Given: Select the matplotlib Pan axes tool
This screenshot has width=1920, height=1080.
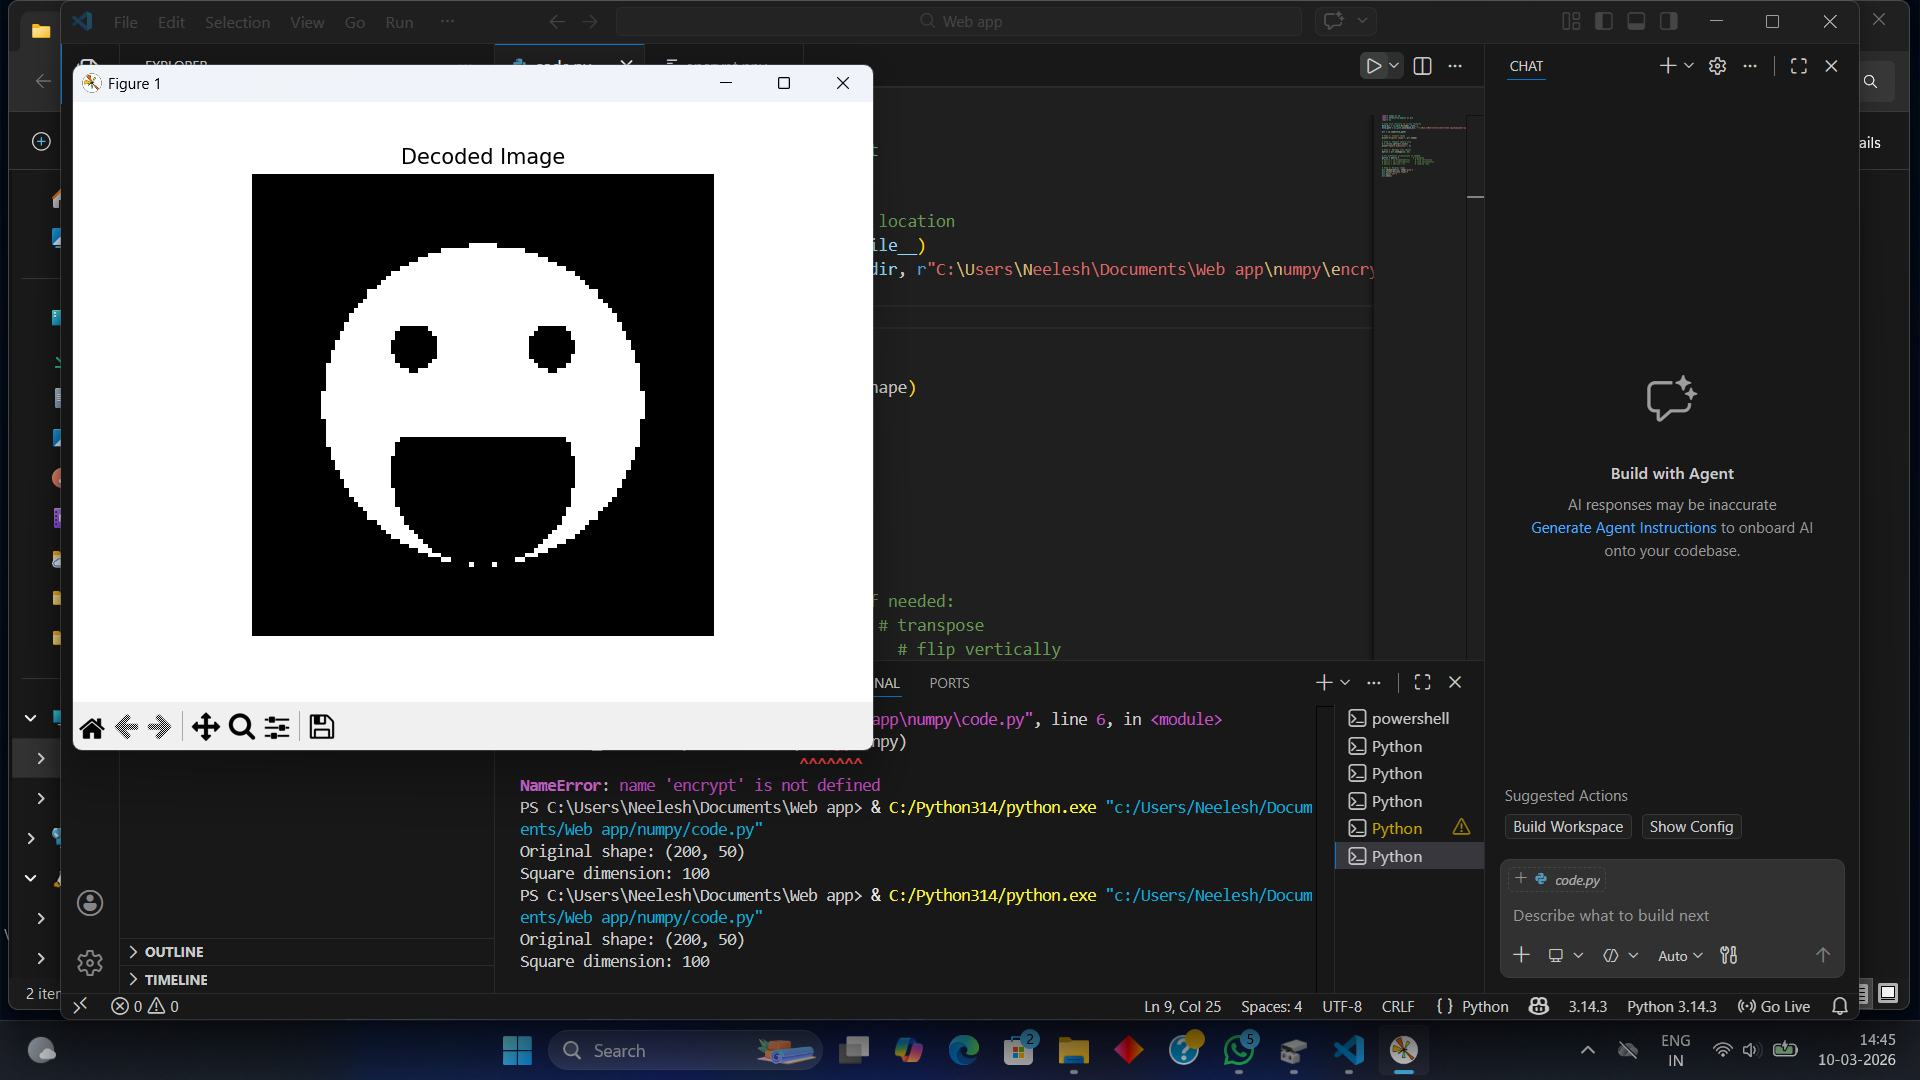Looking at the screenshot, I should 206,727.
